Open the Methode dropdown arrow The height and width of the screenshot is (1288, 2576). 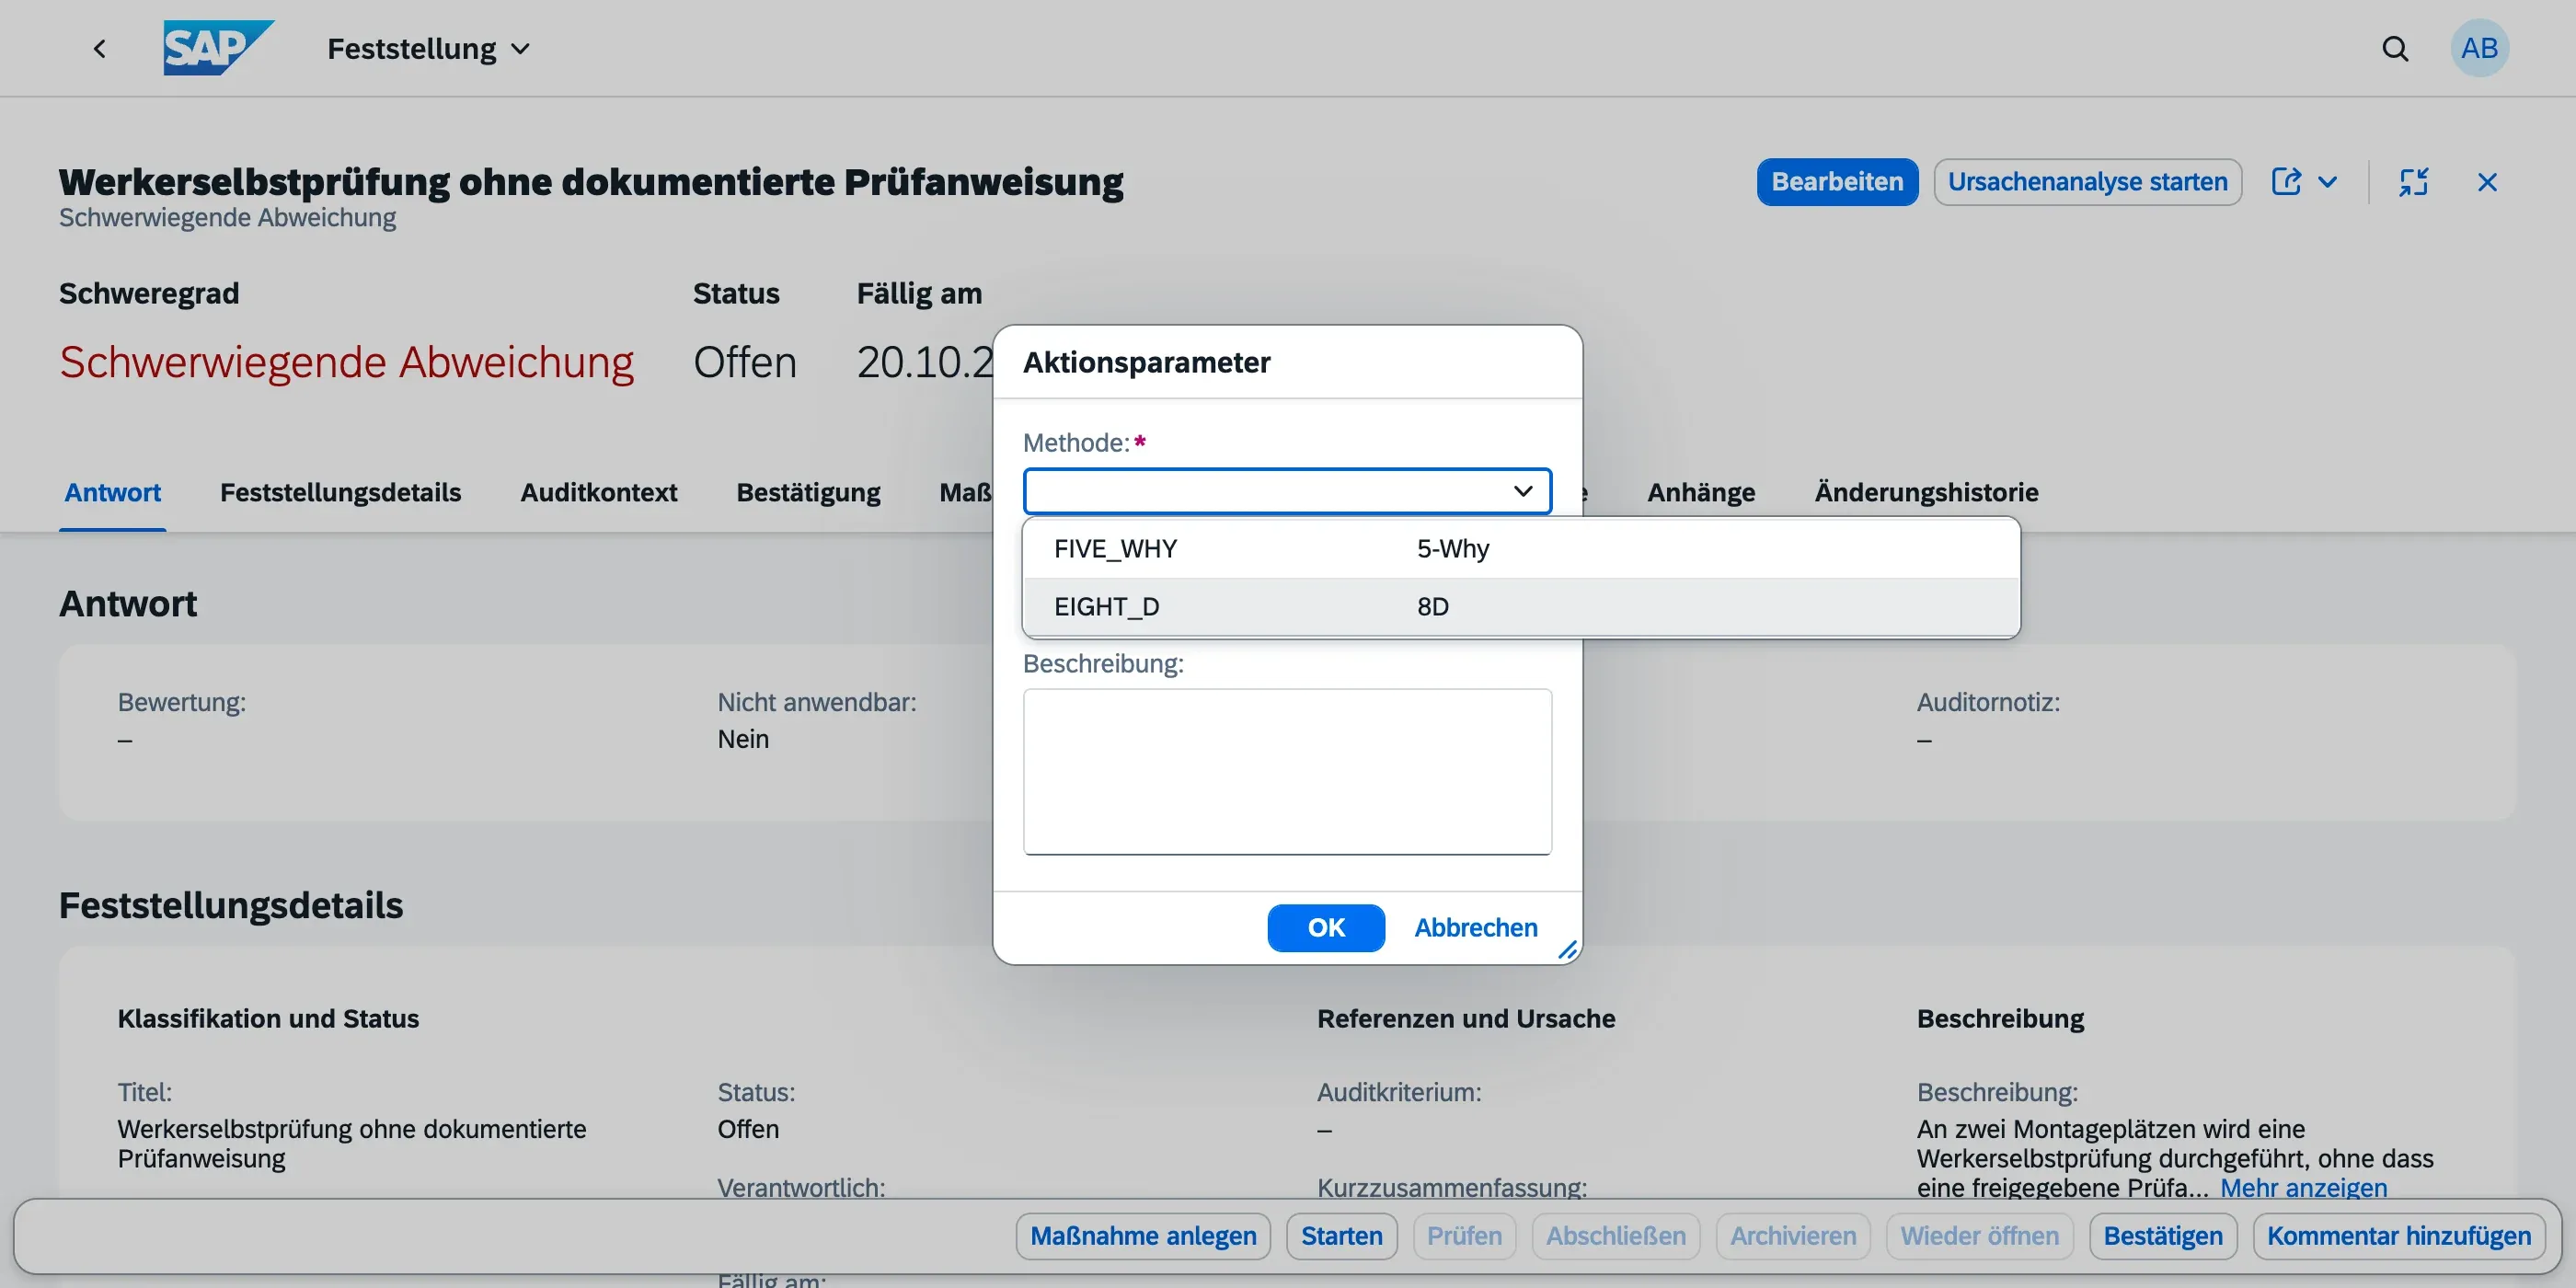1523,491
